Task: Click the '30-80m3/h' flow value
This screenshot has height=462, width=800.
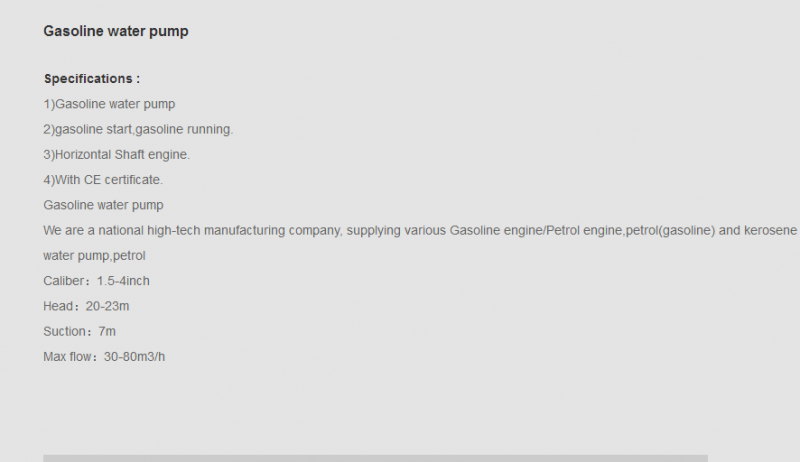Action: [134, 357]
